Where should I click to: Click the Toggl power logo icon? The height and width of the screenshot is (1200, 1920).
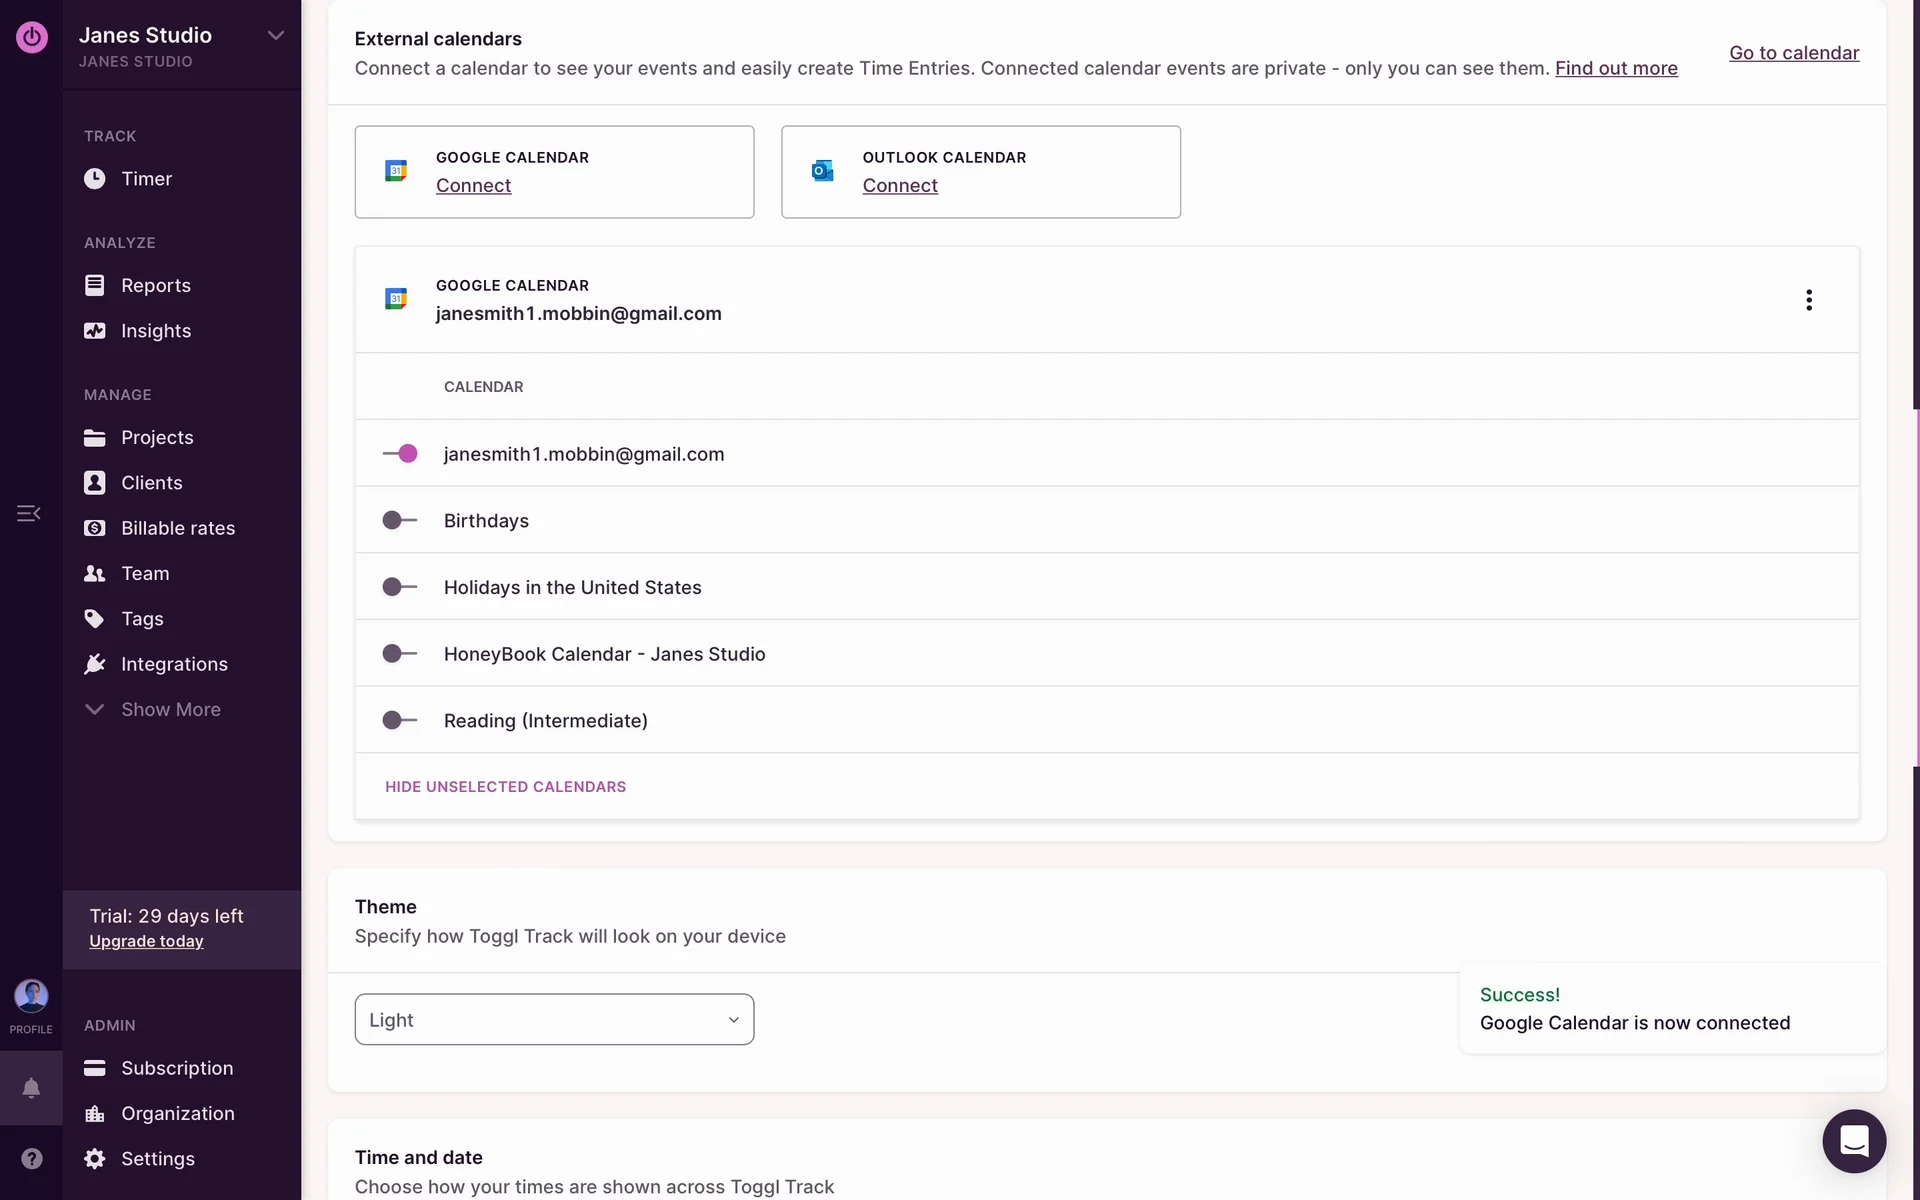pos(32,37)
